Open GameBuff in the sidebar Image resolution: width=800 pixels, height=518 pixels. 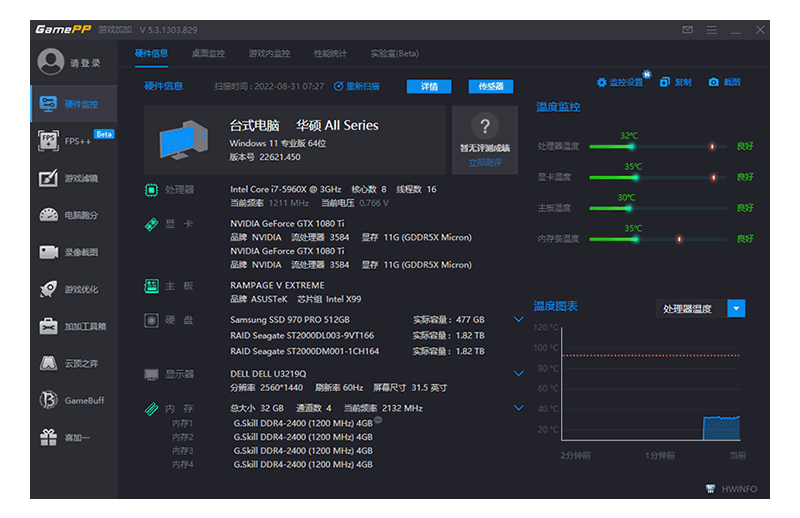73,400
